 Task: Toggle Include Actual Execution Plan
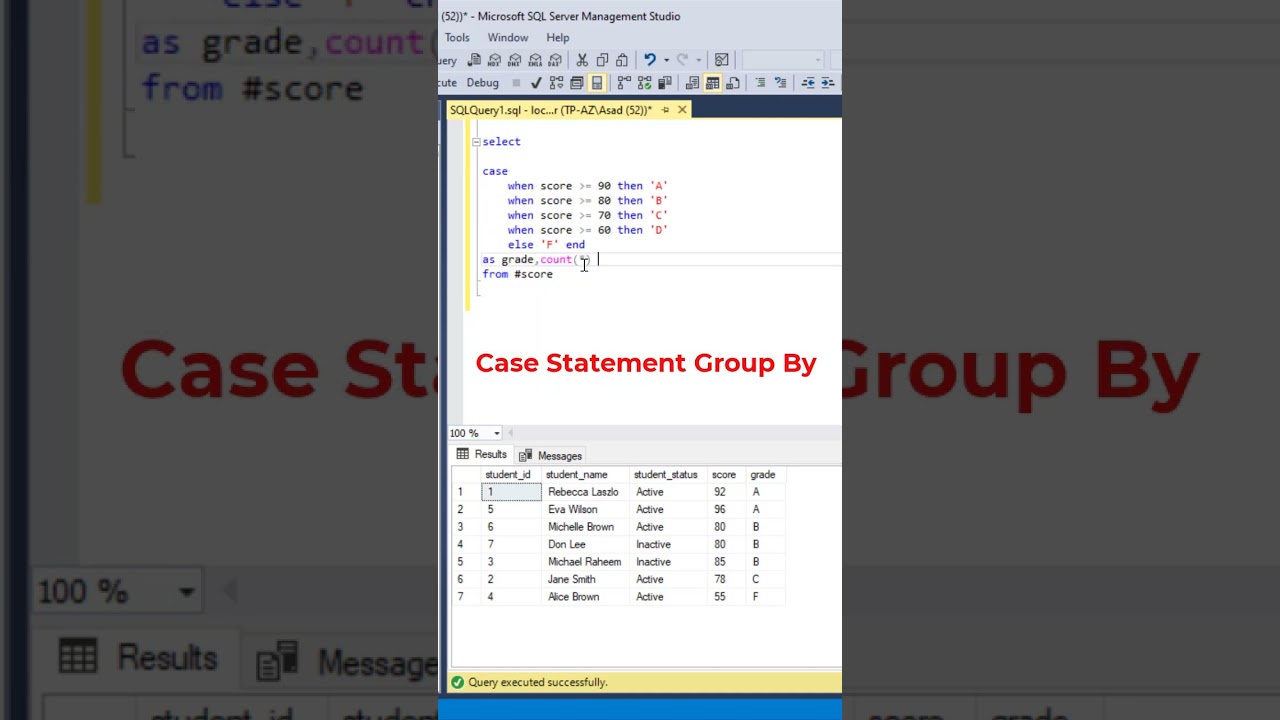pos(624,83)
